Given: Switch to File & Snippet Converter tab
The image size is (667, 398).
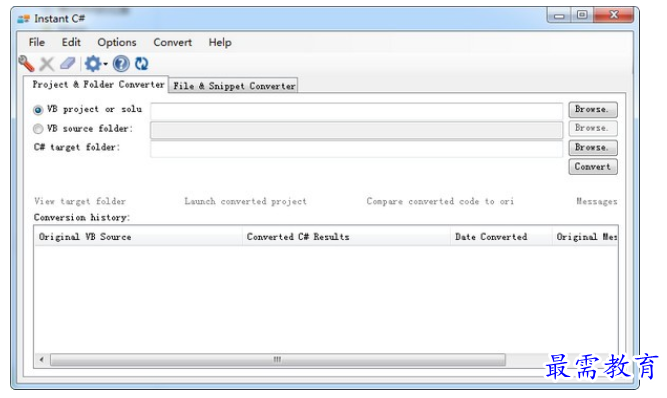Looking at the screenshot, I should pyautogui.click(x=234, y=86).
